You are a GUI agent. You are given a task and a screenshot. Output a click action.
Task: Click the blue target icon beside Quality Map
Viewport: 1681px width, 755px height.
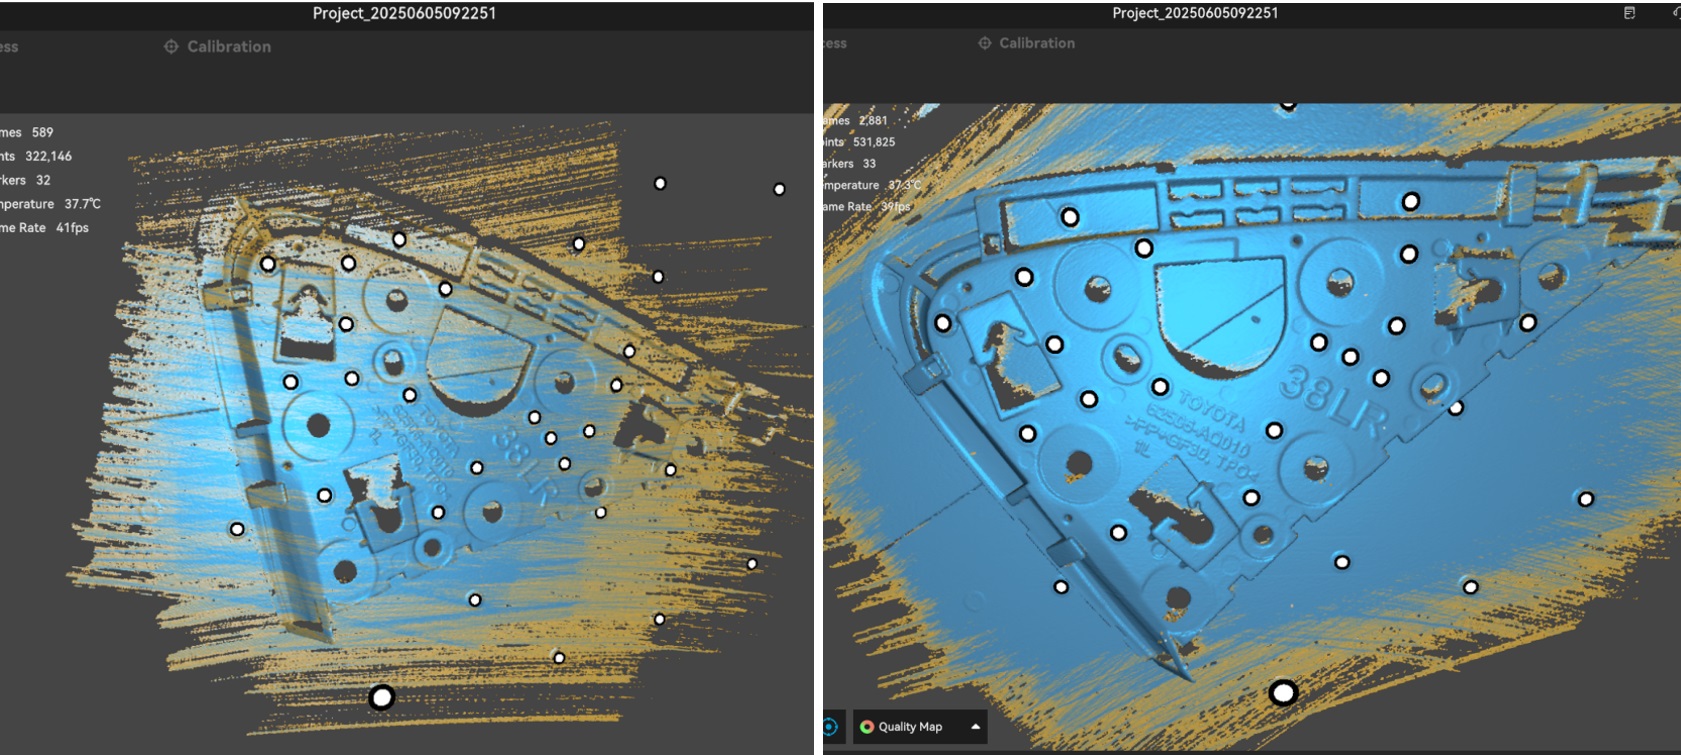coord(831,727)
